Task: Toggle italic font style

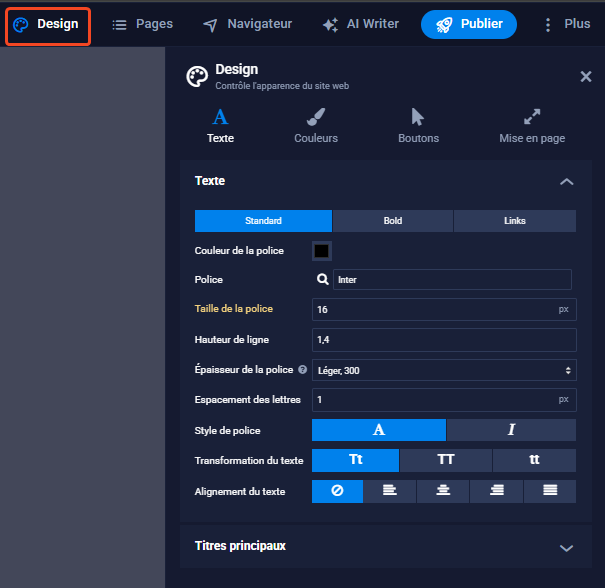Action: [511, 430]
